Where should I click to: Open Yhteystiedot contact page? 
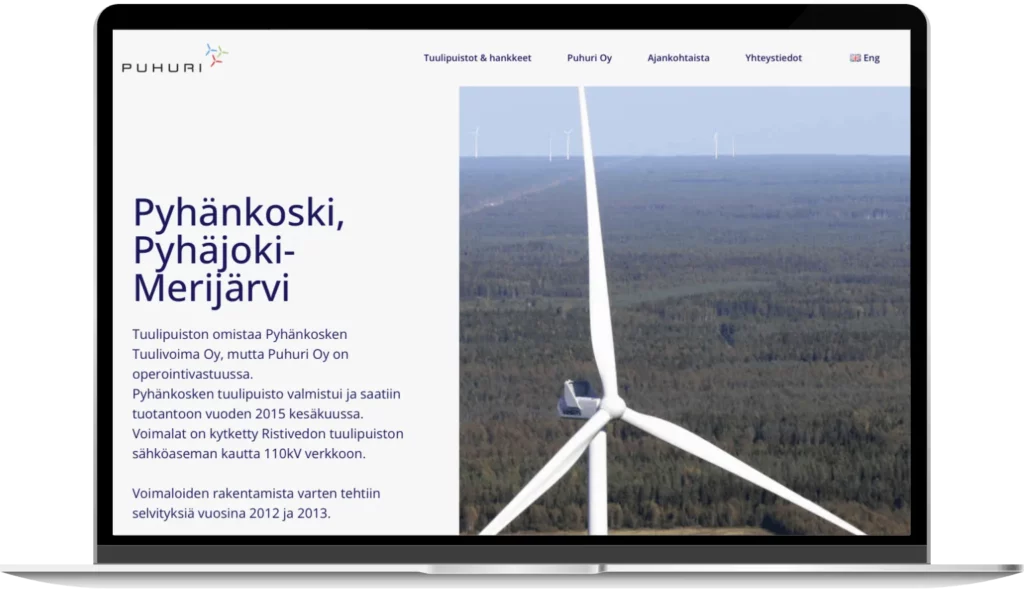pos(773,57)
